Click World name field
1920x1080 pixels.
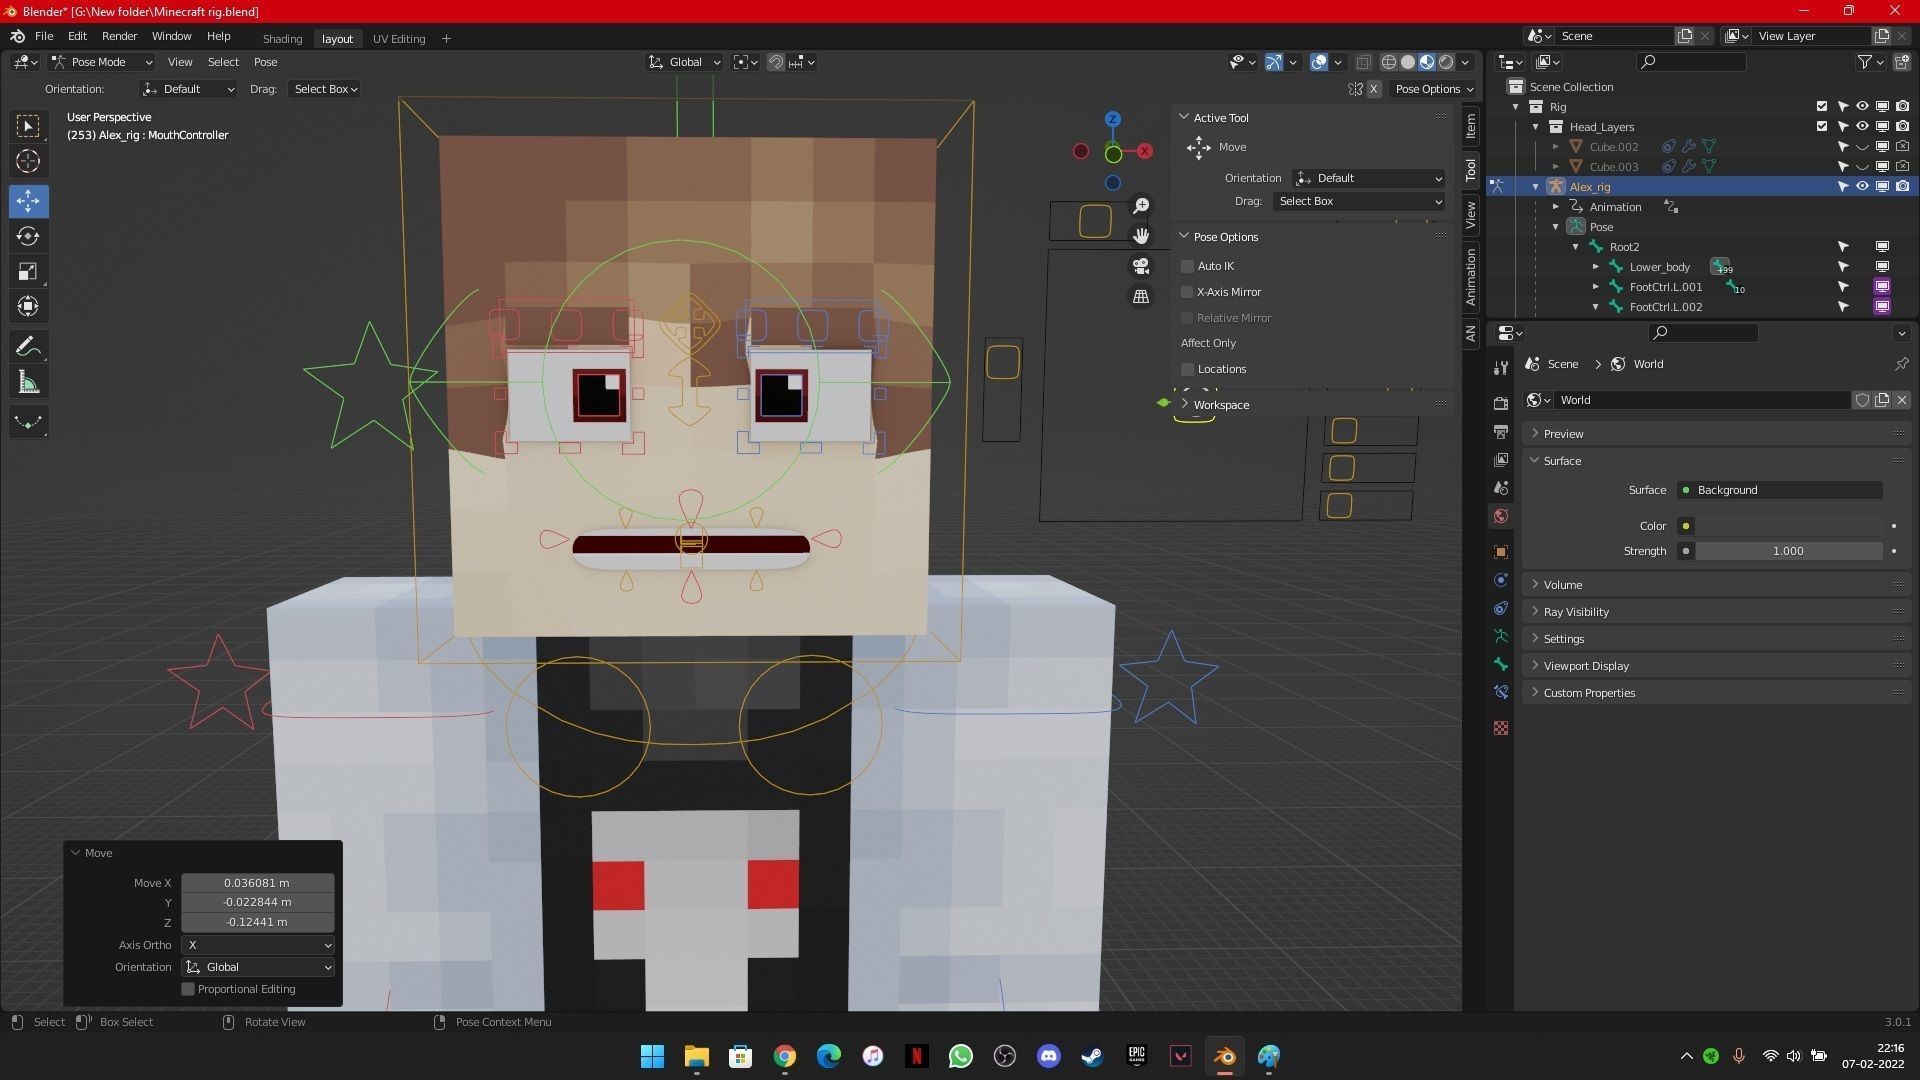point(1701,400)
